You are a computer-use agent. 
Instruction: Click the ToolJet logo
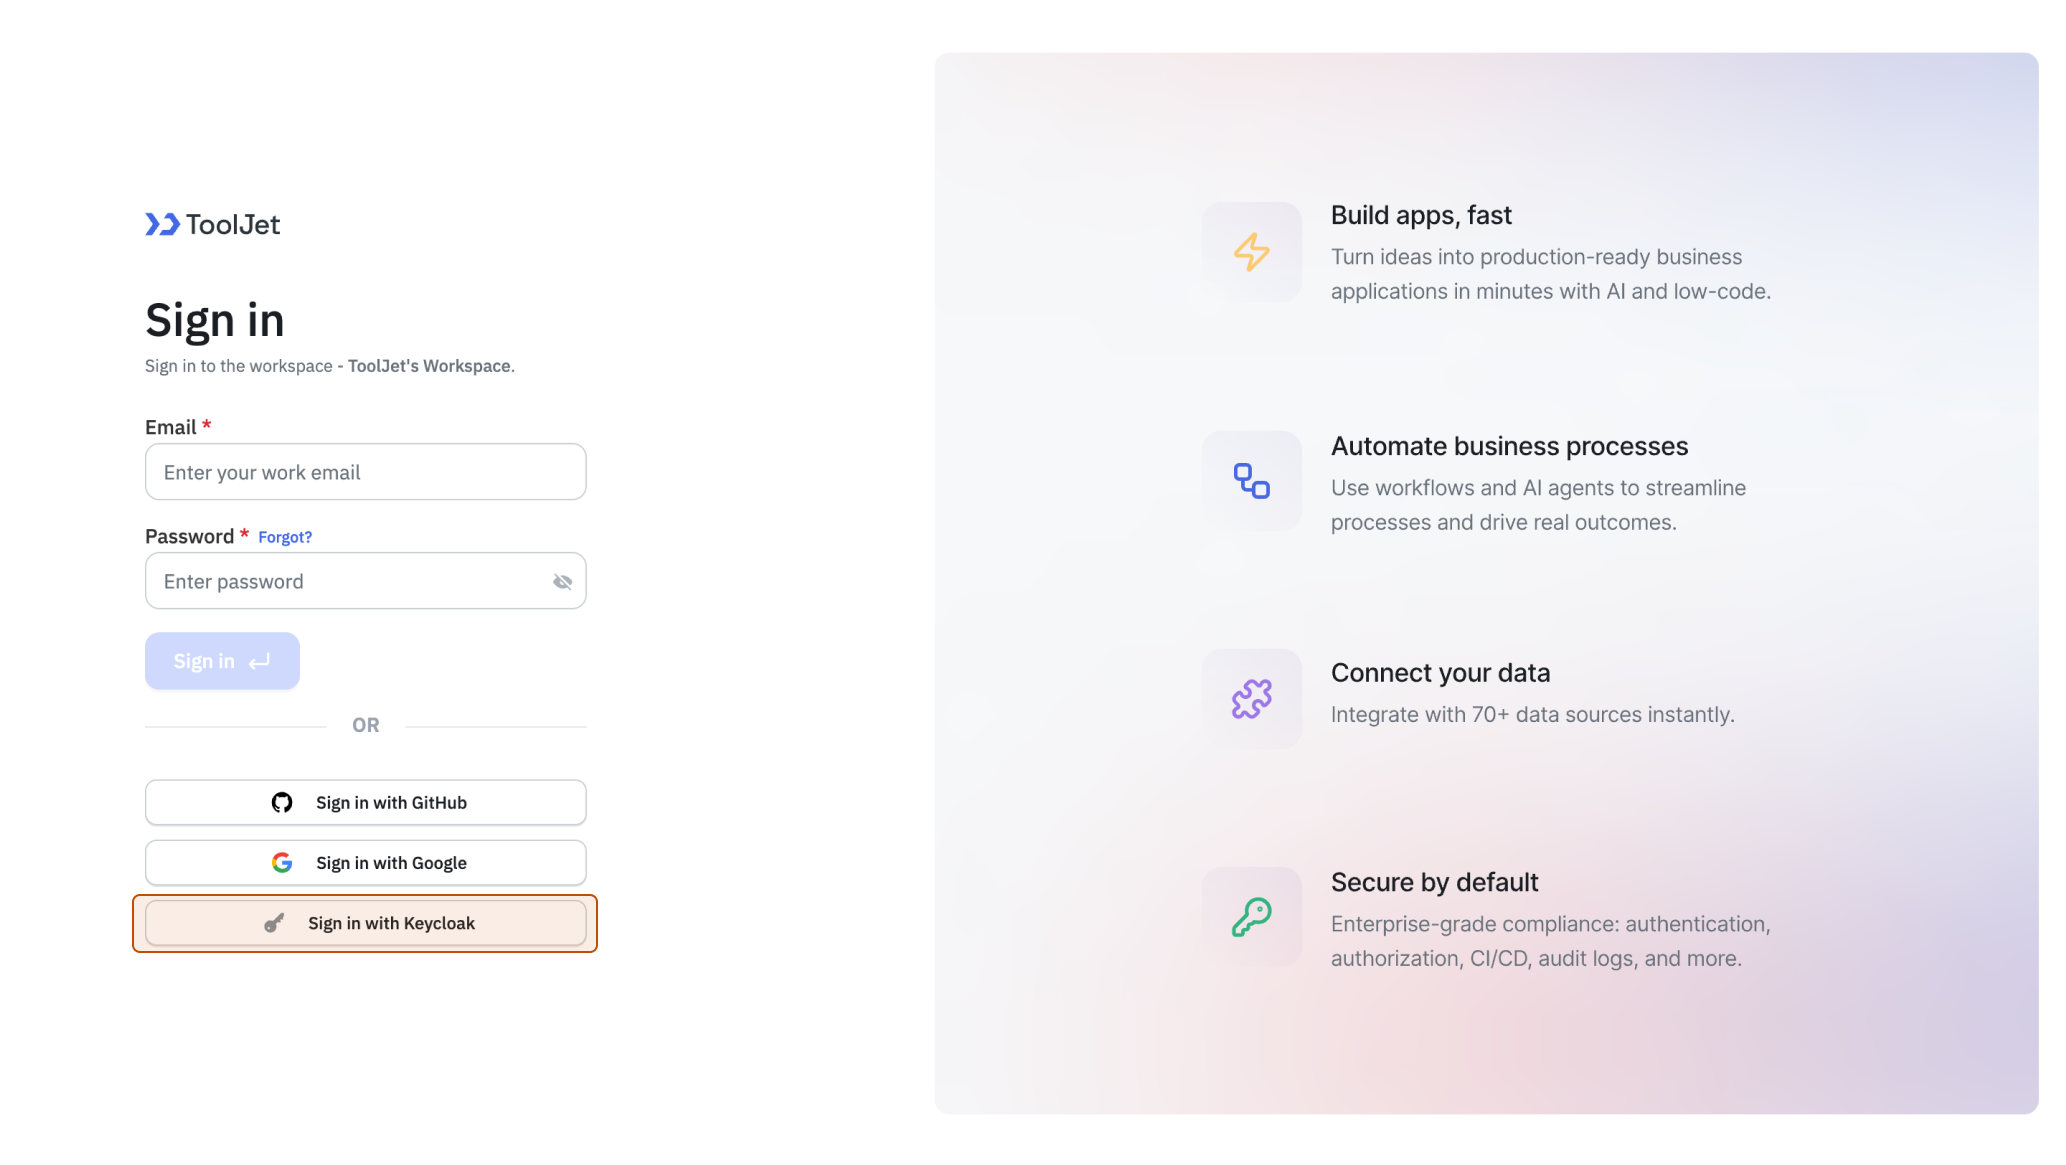point(211,224)
